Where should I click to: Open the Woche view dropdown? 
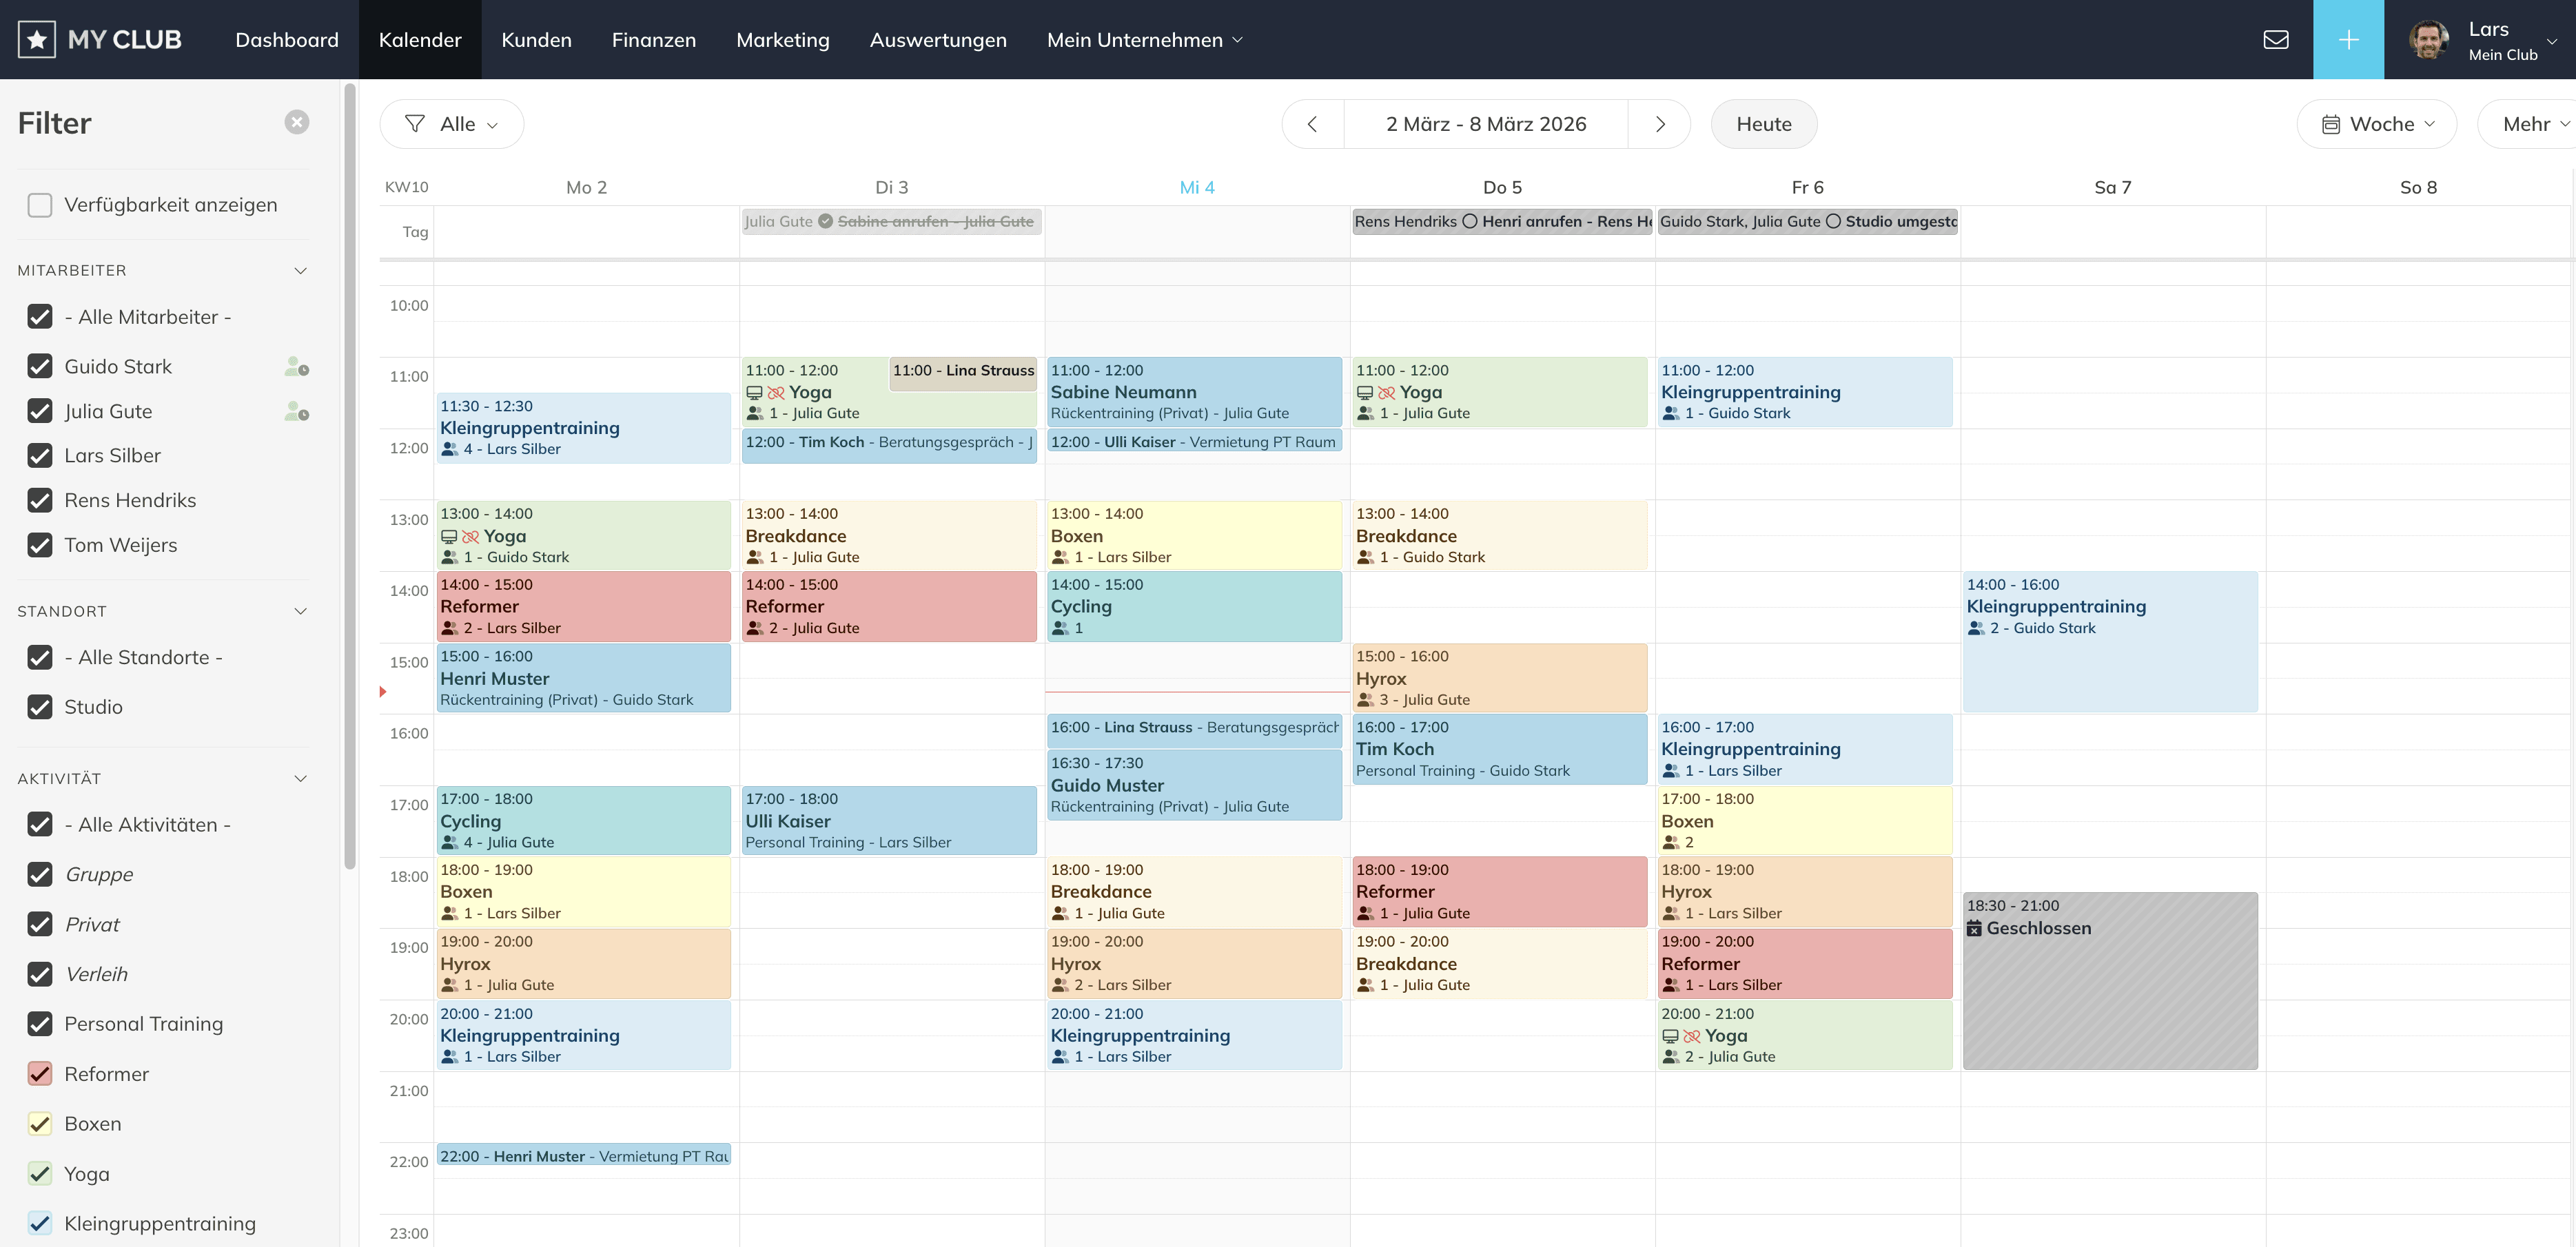[2376, 124]
